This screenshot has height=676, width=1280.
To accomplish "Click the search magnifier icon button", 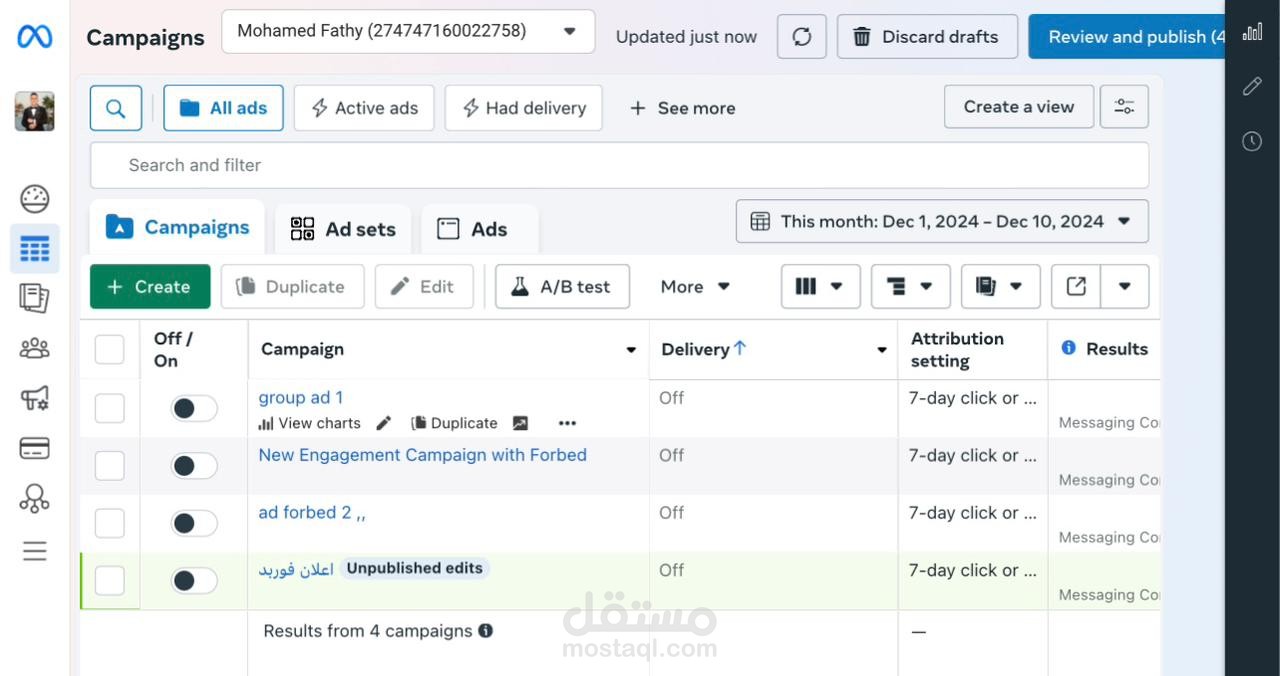I will pos(116,108).
